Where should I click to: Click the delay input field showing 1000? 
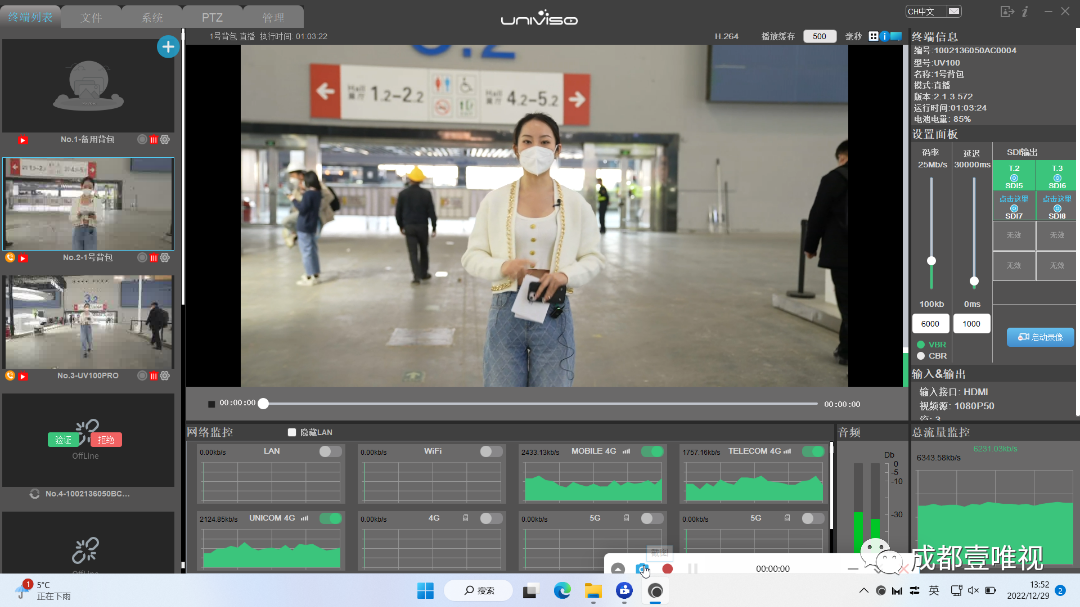[x=972, y=324]
